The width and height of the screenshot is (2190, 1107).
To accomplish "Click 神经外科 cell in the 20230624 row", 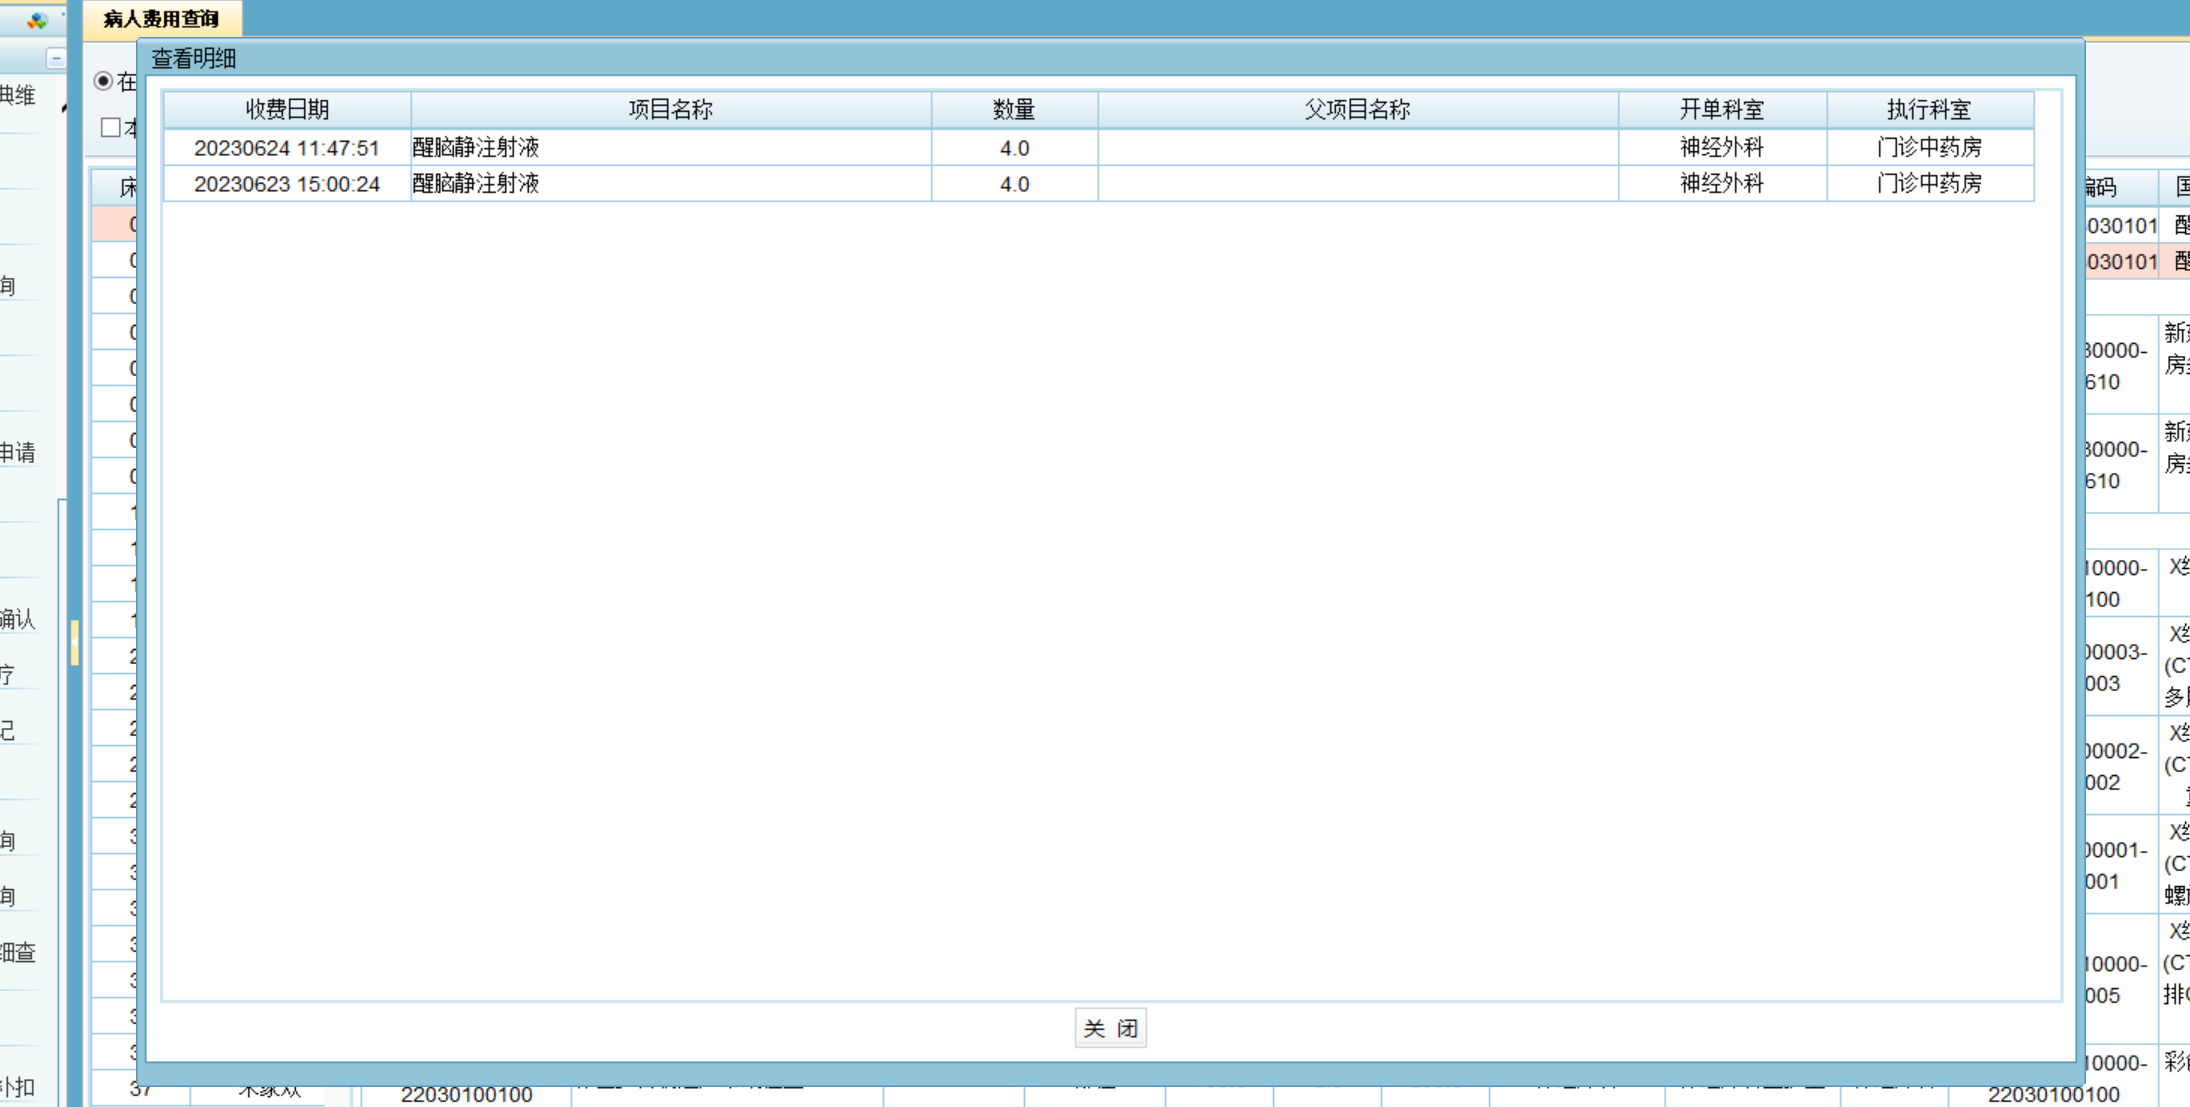I will coord(1721,148).
